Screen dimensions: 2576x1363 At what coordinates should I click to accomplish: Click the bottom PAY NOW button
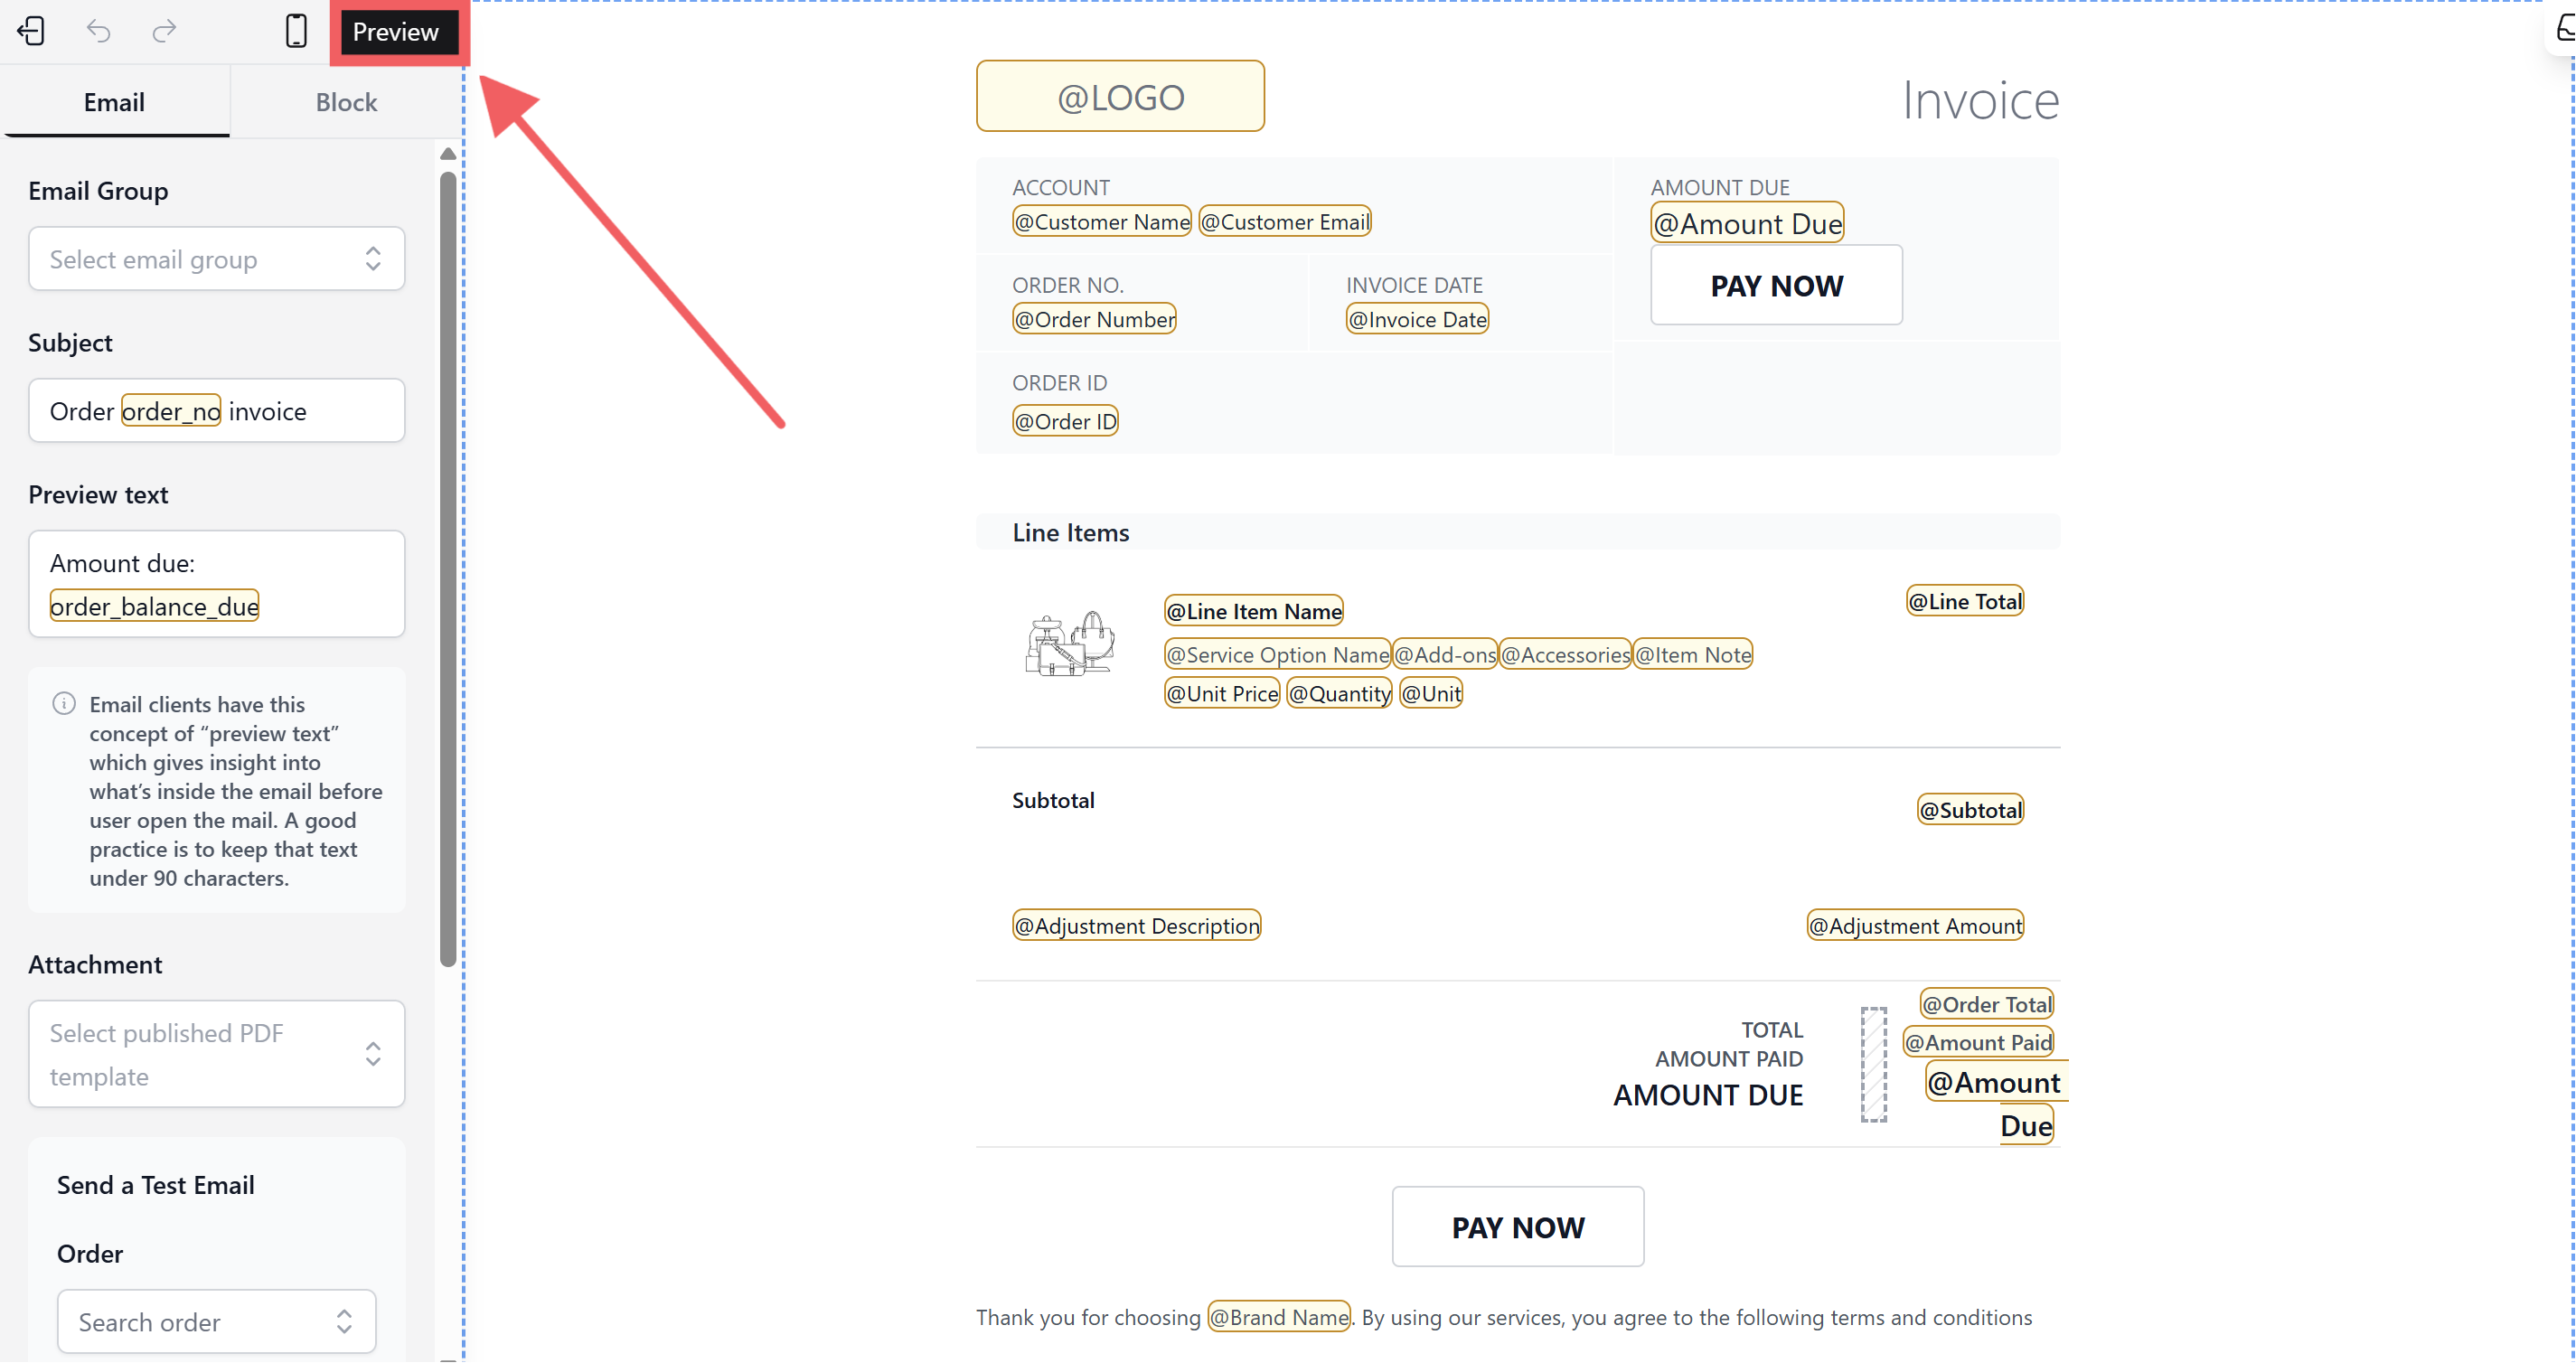coord(1517,1227)
